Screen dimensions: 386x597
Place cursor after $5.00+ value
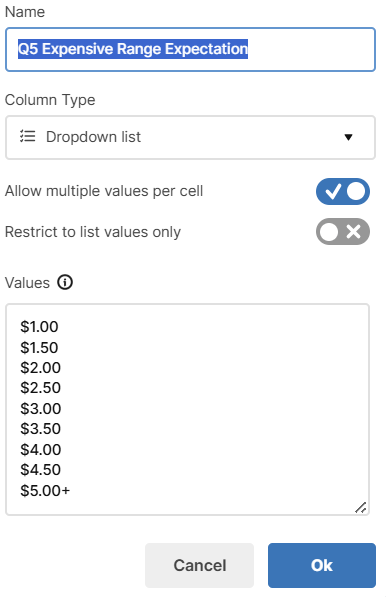pyautogui.click(x=71, y=491)
